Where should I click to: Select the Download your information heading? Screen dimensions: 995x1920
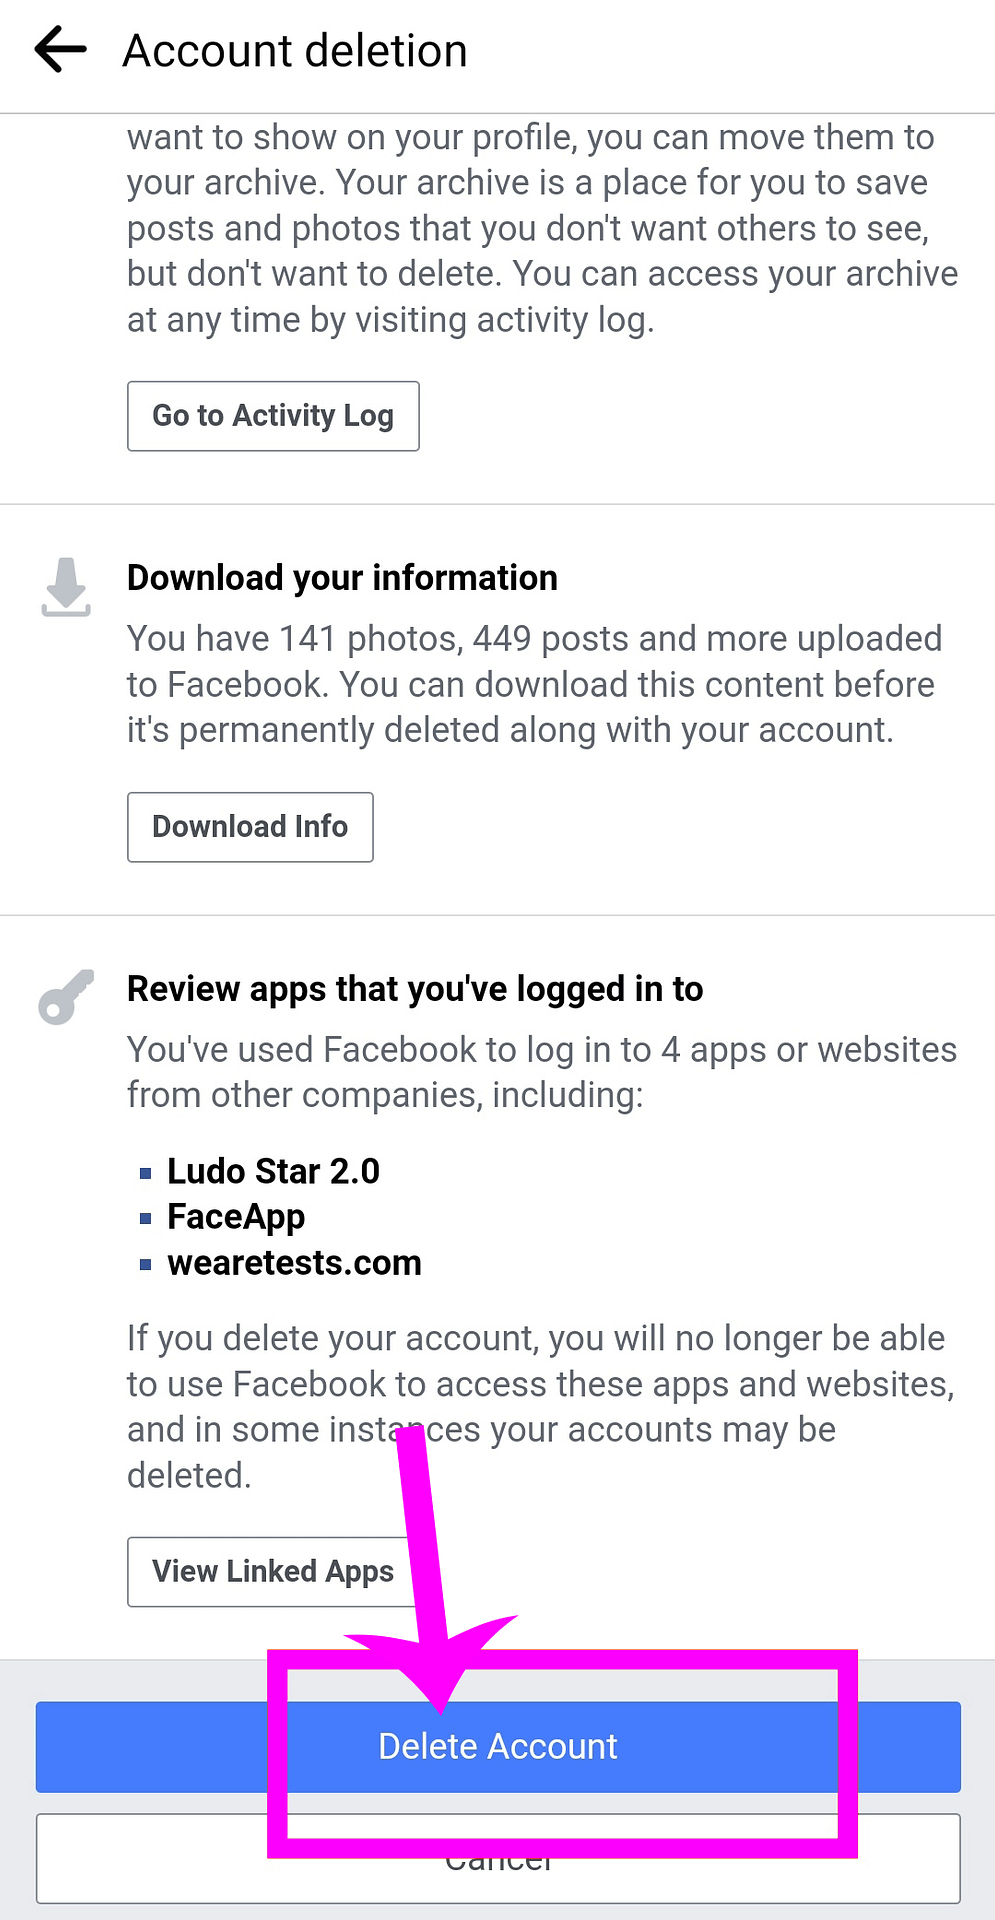[x=342, y=578]
